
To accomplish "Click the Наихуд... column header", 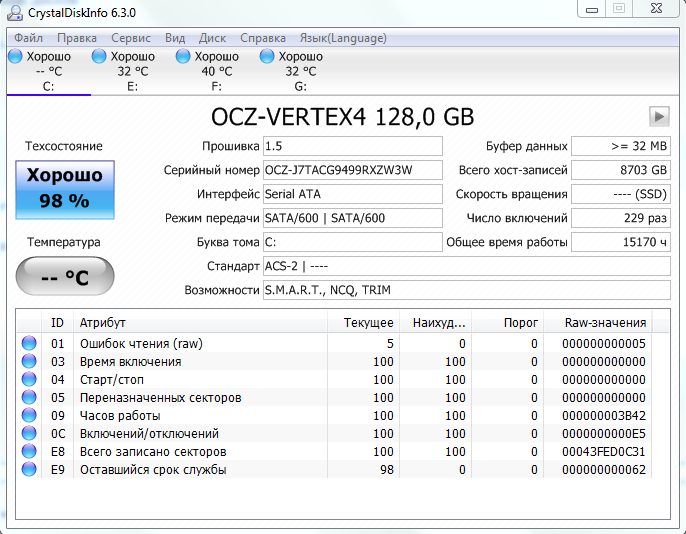I will tap(435, 323).
